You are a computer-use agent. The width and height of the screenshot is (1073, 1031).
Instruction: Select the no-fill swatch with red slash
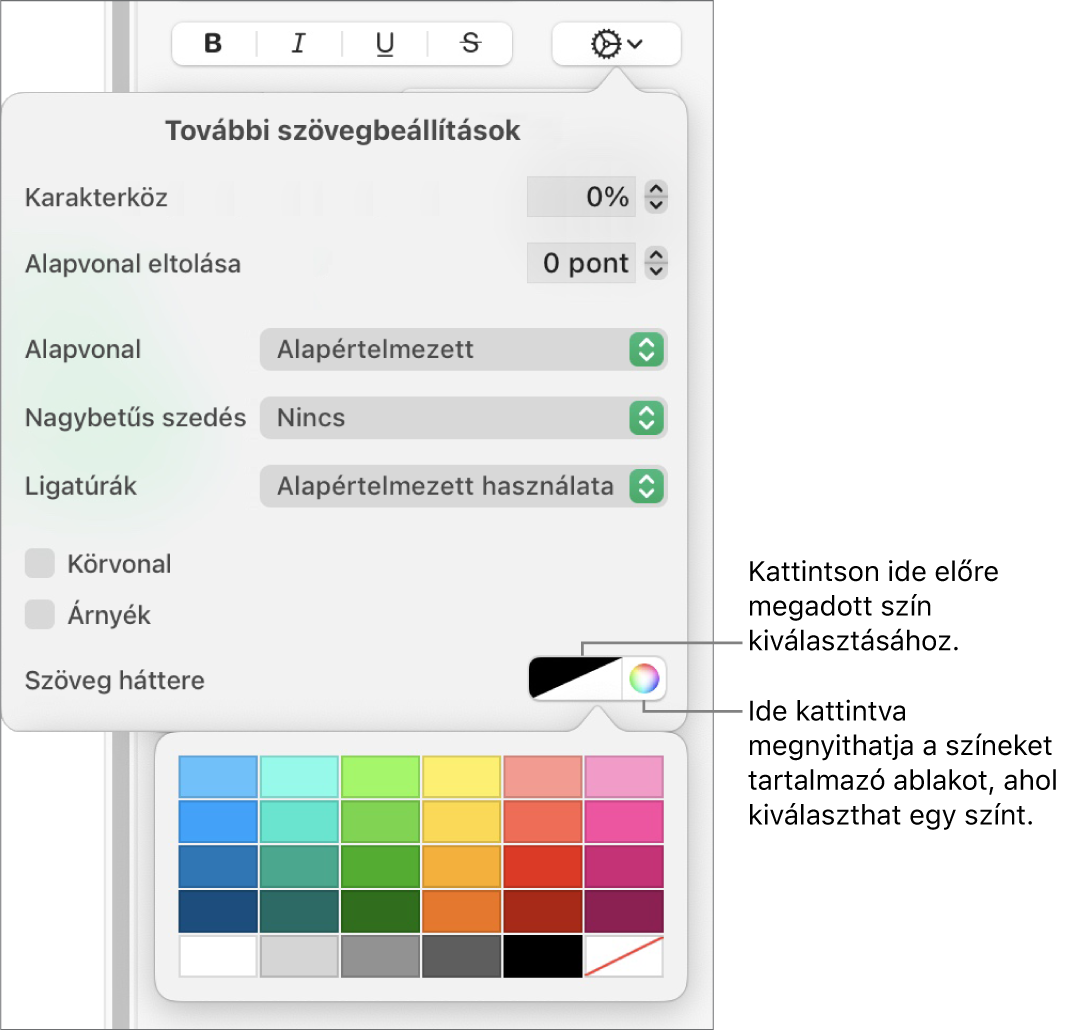click(x=624, y=956)
